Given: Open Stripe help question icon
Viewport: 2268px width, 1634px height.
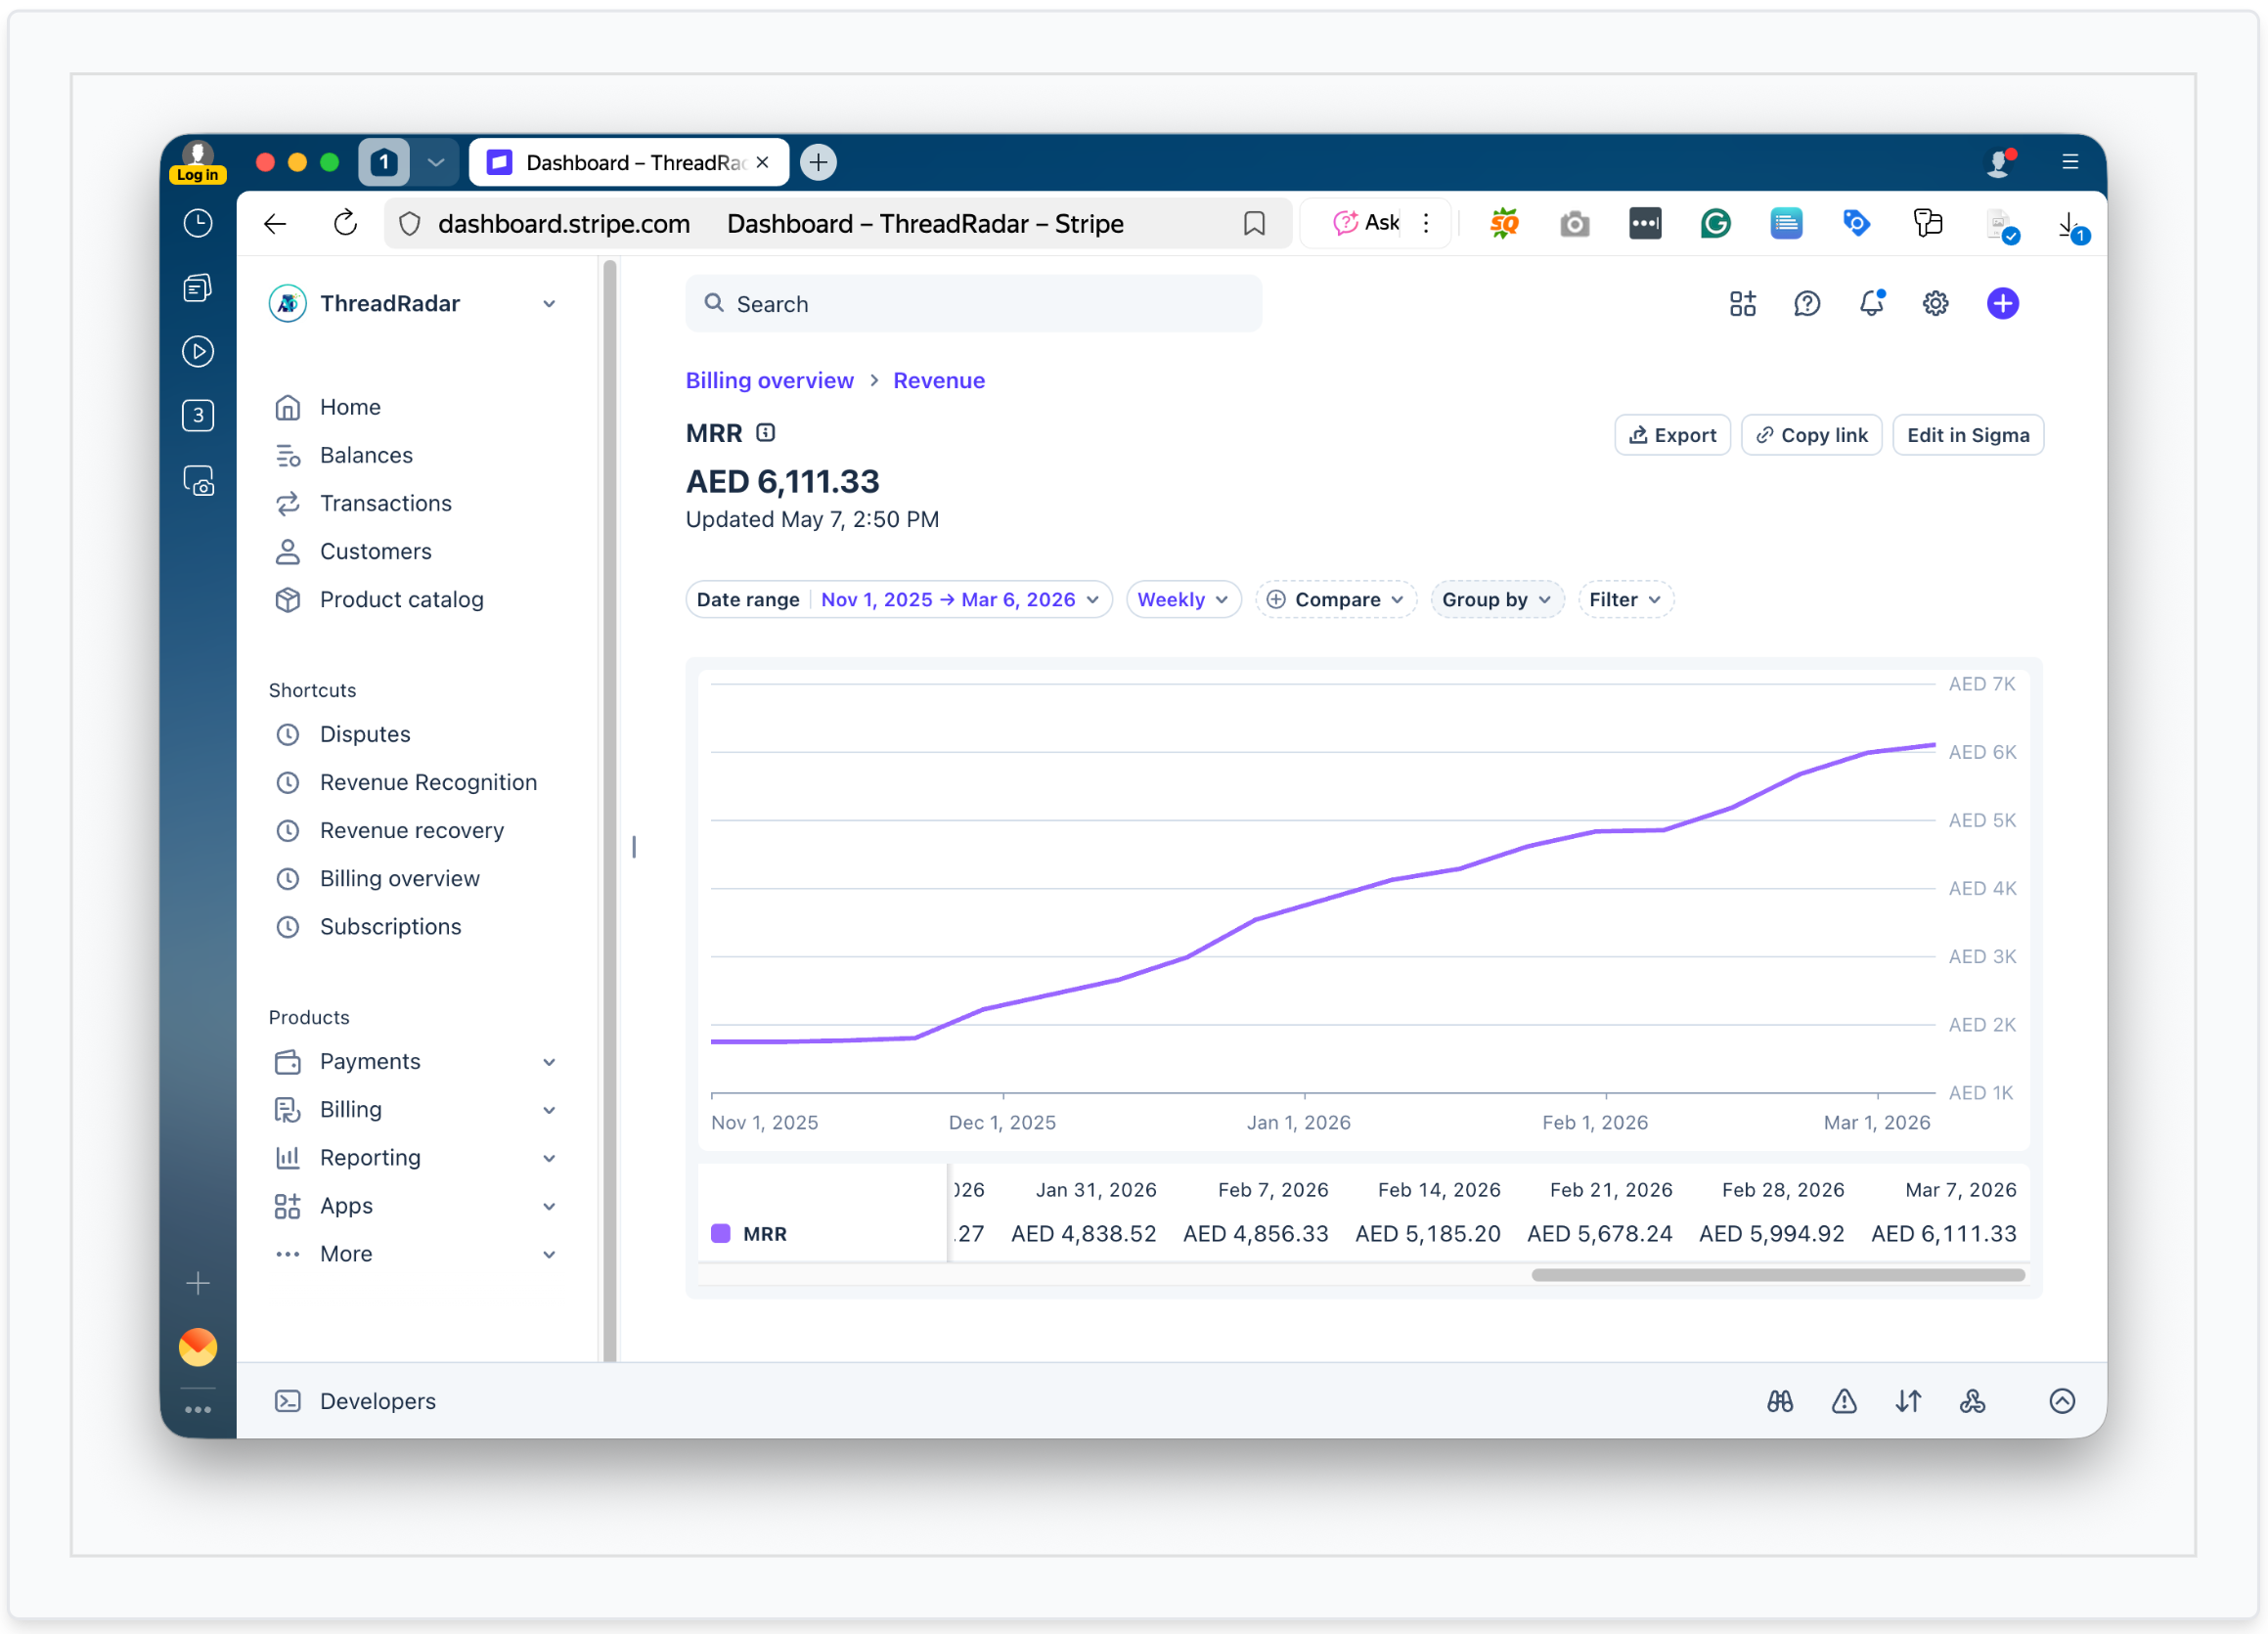Looking at the screenshot, I should click(x=1807, y=304).
